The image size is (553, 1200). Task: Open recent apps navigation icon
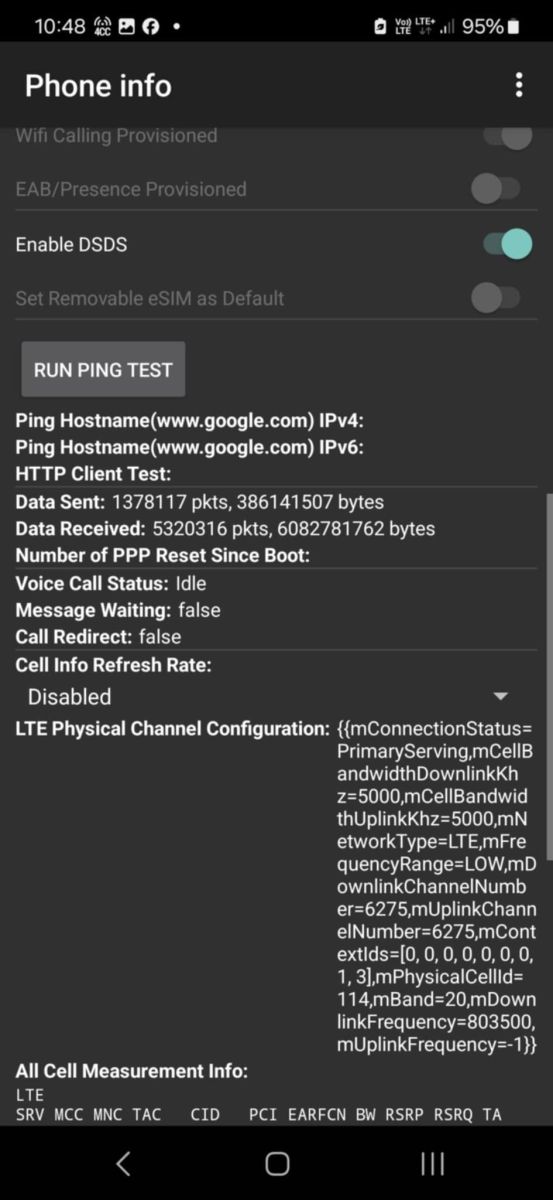tap(432, 1163)
